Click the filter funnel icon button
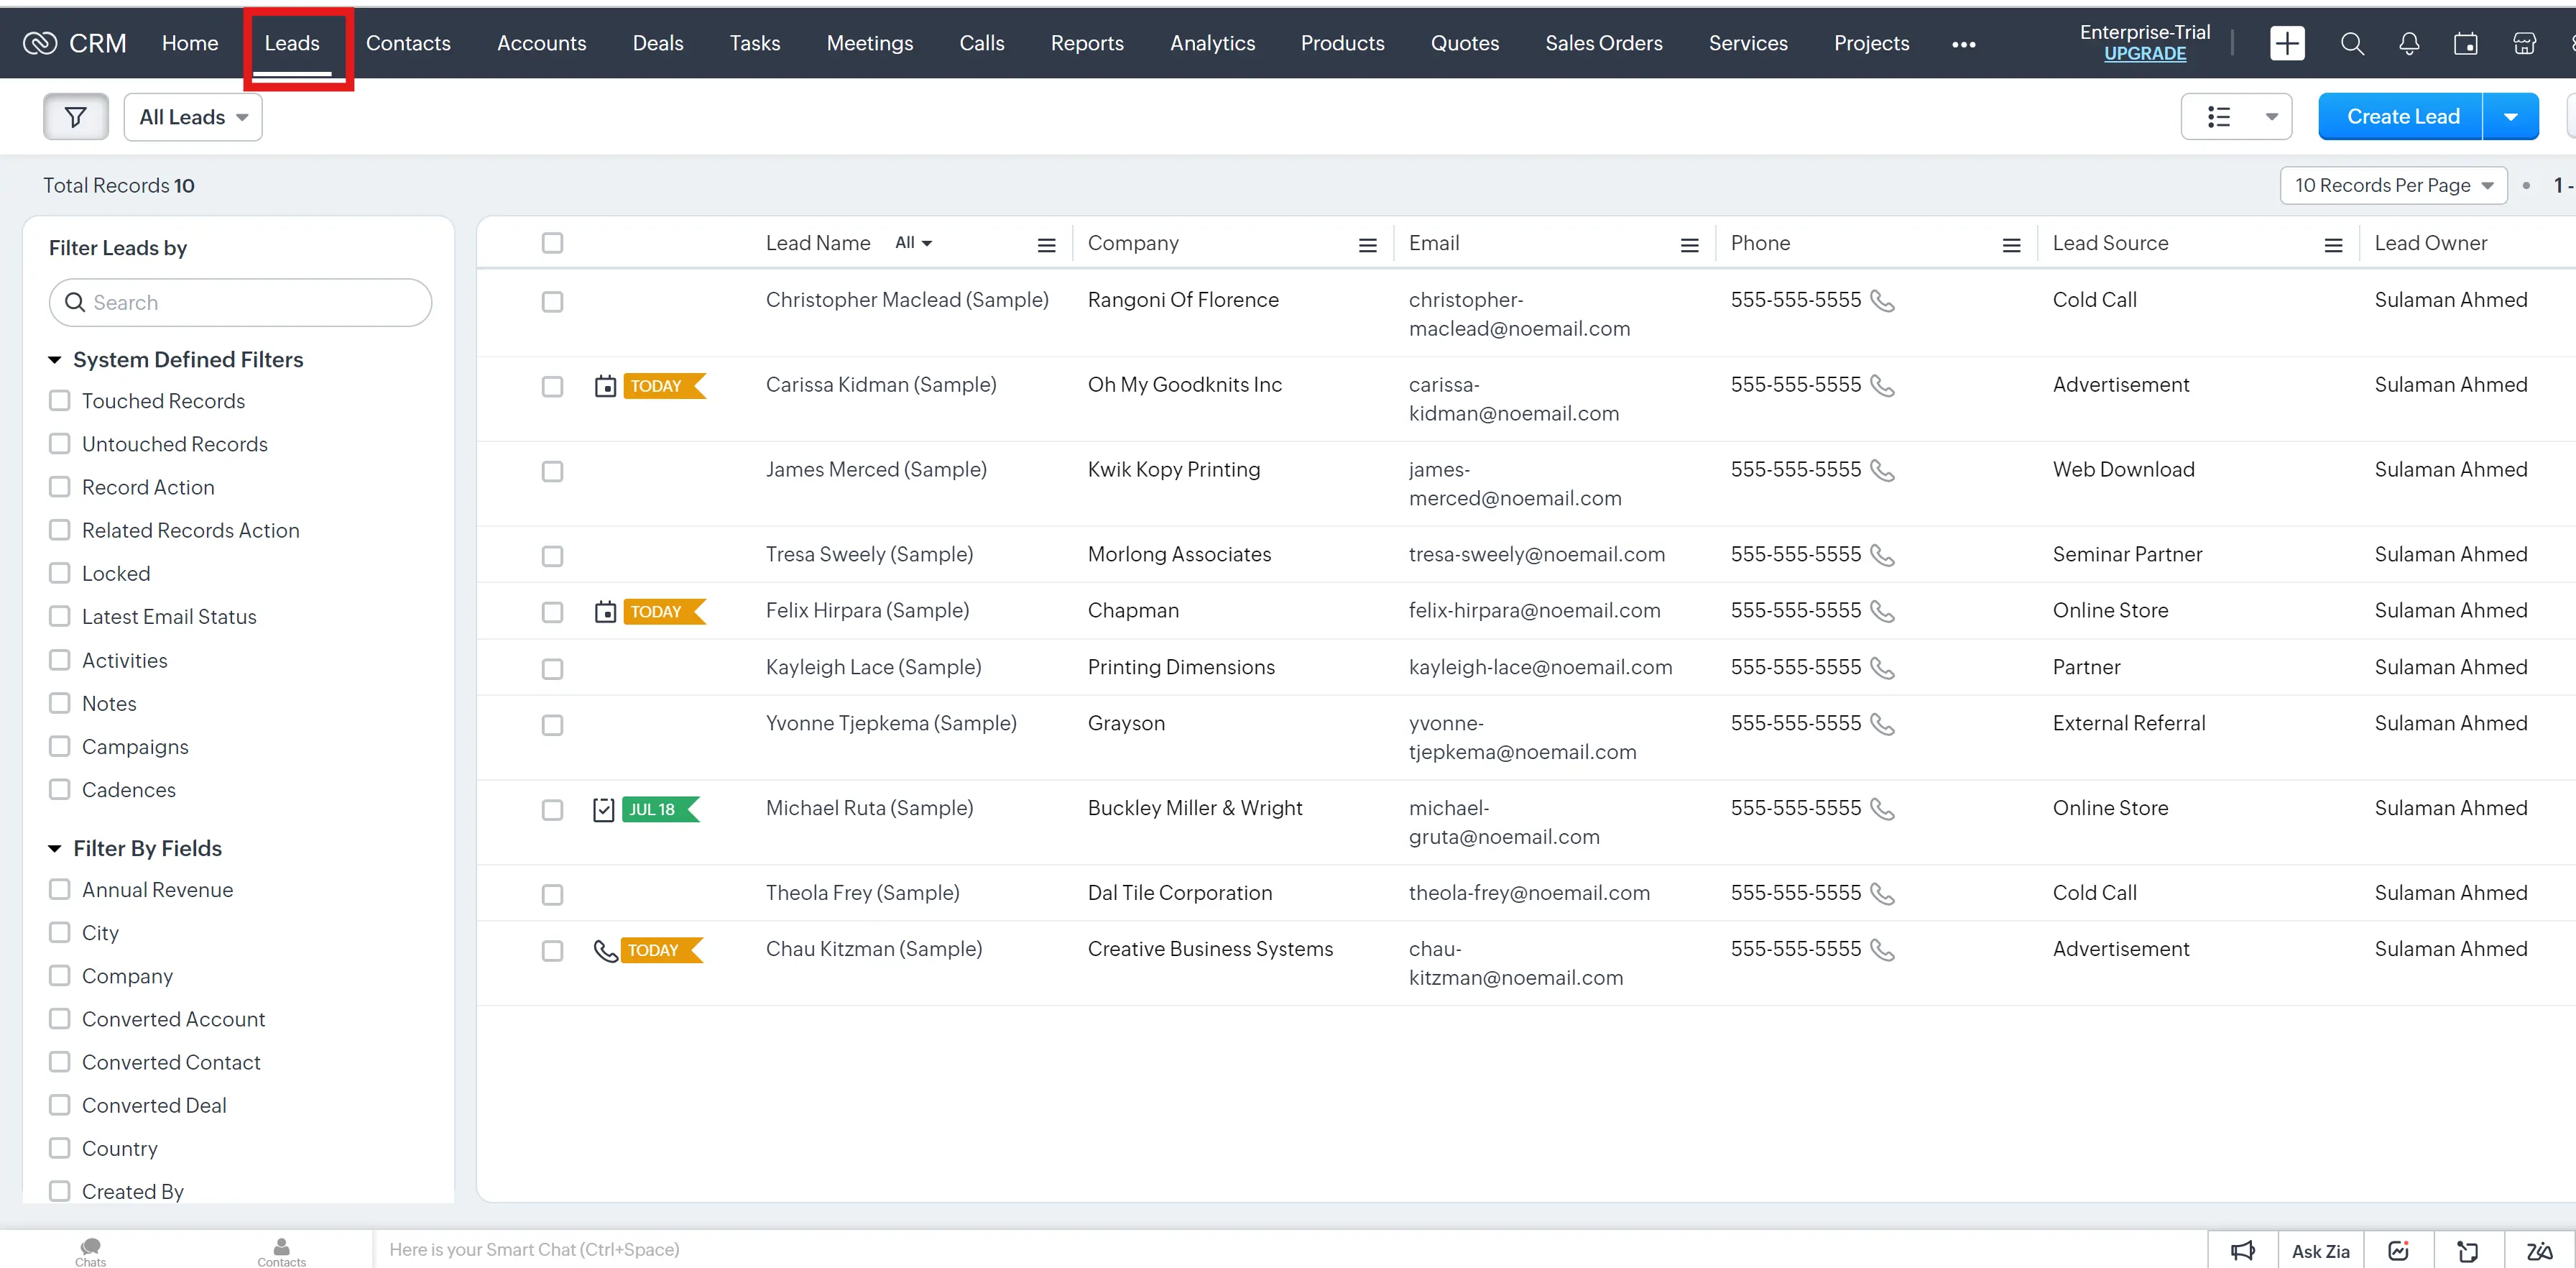 pyautogui.click(x=75, y=117)
